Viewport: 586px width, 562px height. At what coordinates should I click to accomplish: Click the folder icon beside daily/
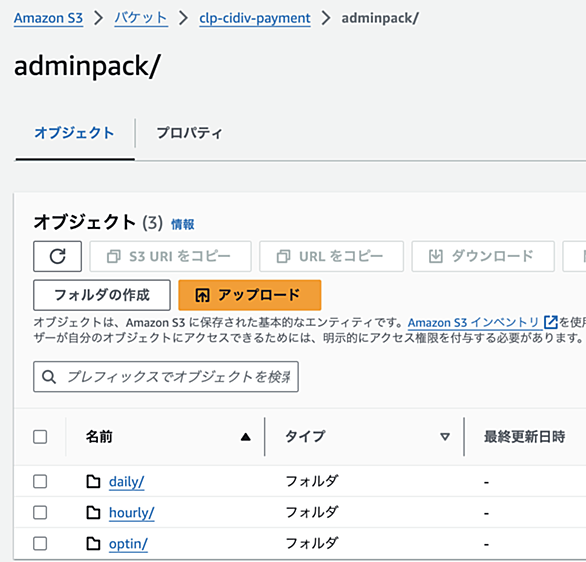coord(93,481)
